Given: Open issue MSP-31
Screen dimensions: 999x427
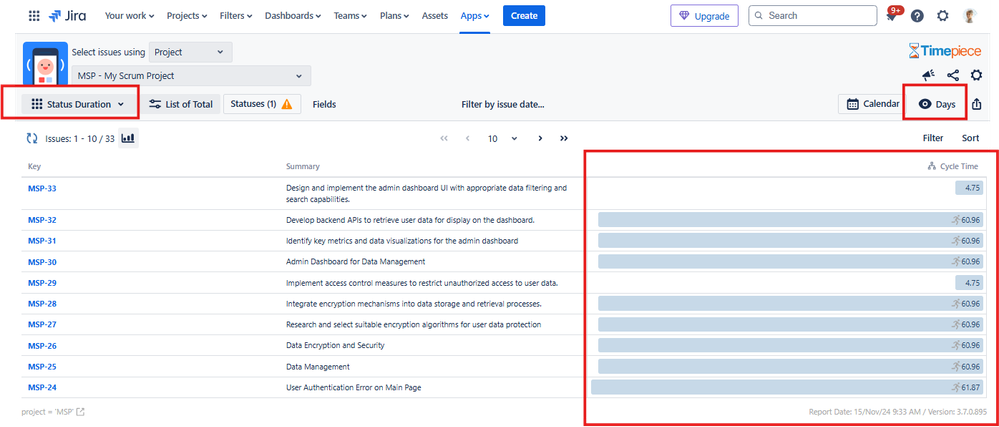Looking at the screenshot, I should tap(42, 241).
